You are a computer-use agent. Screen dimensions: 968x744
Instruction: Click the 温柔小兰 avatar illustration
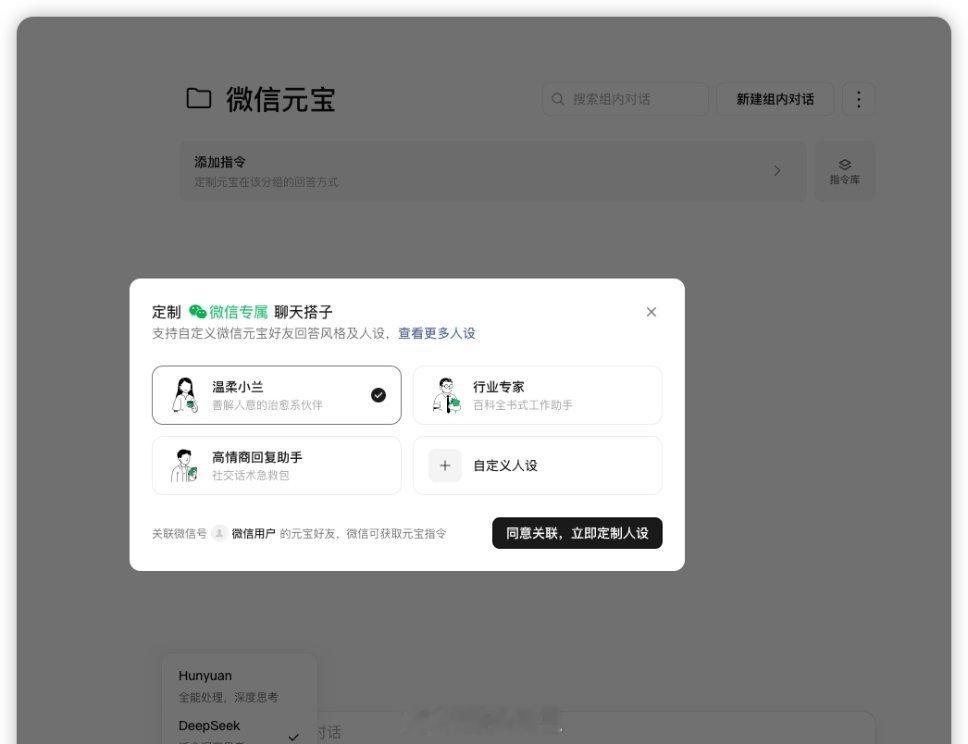pos(185,395)
